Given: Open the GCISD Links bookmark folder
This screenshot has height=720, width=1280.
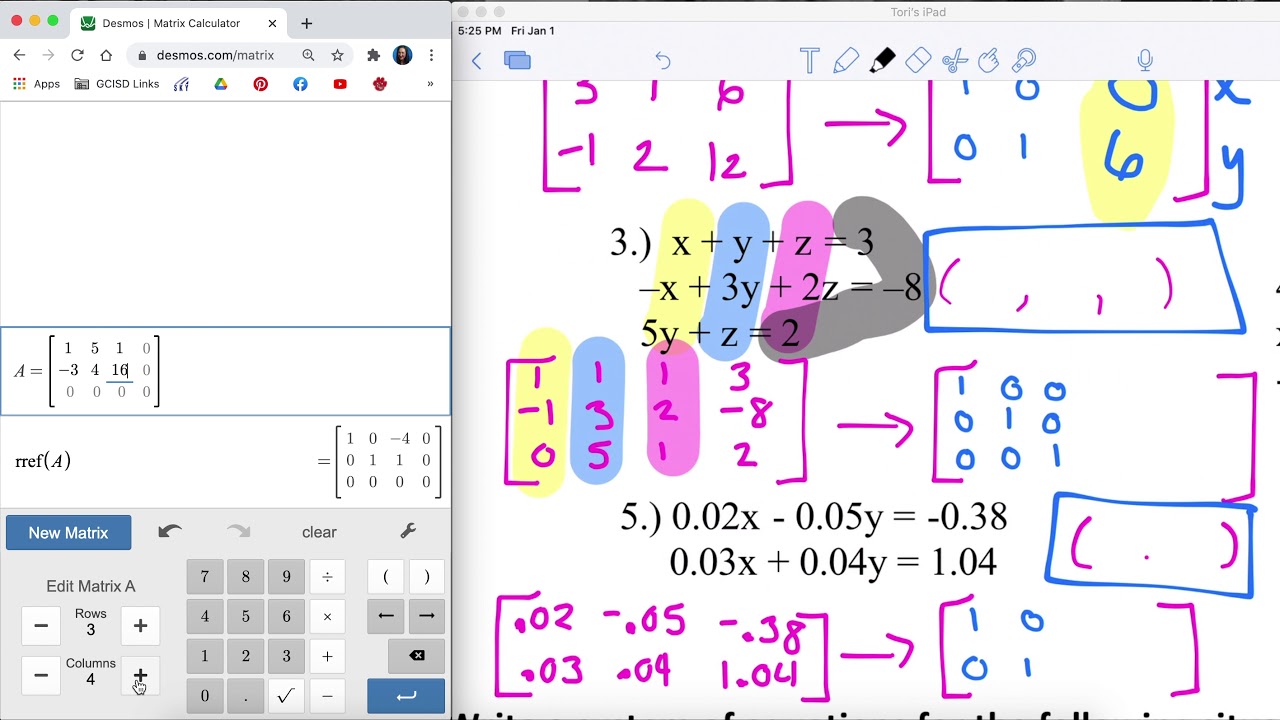Looking at the screenshot, I should pyautogui.click(x=117, y=84).
